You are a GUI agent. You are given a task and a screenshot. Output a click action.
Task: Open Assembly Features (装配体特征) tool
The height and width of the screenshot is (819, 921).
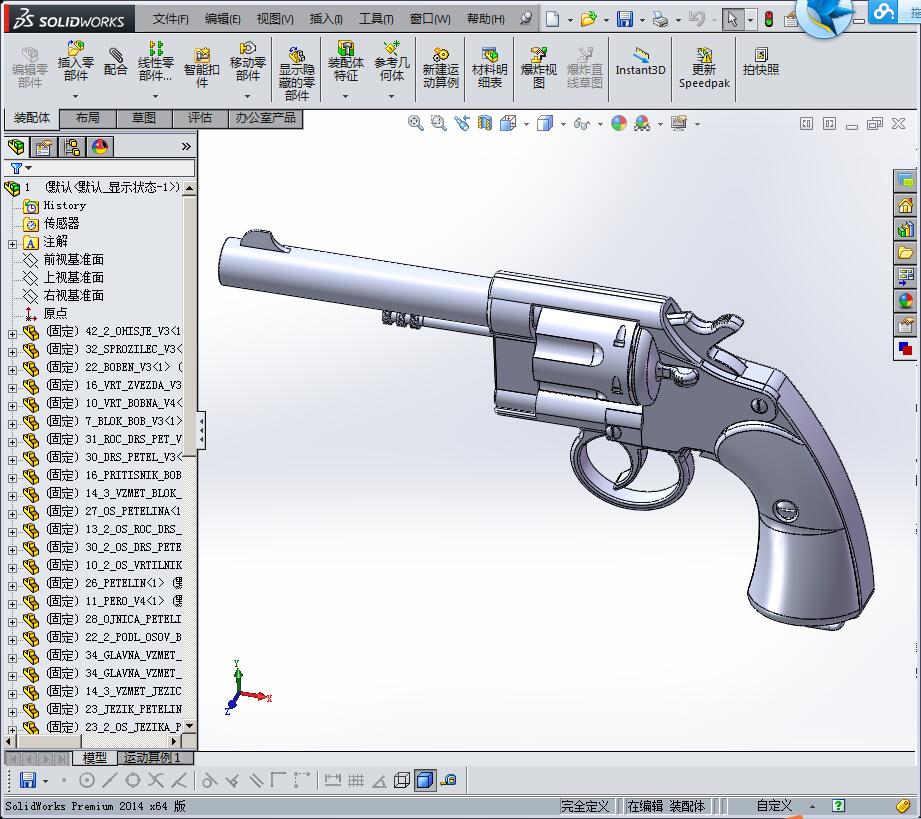click(x=345, y=63)
